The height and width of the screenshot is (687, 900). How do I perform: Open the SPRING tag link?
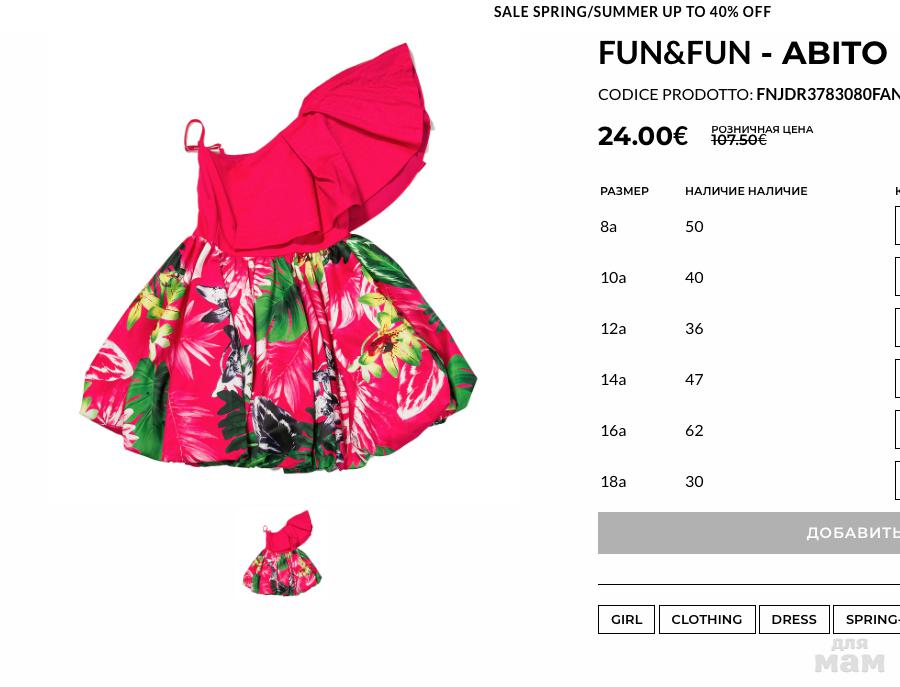point(867,619)
